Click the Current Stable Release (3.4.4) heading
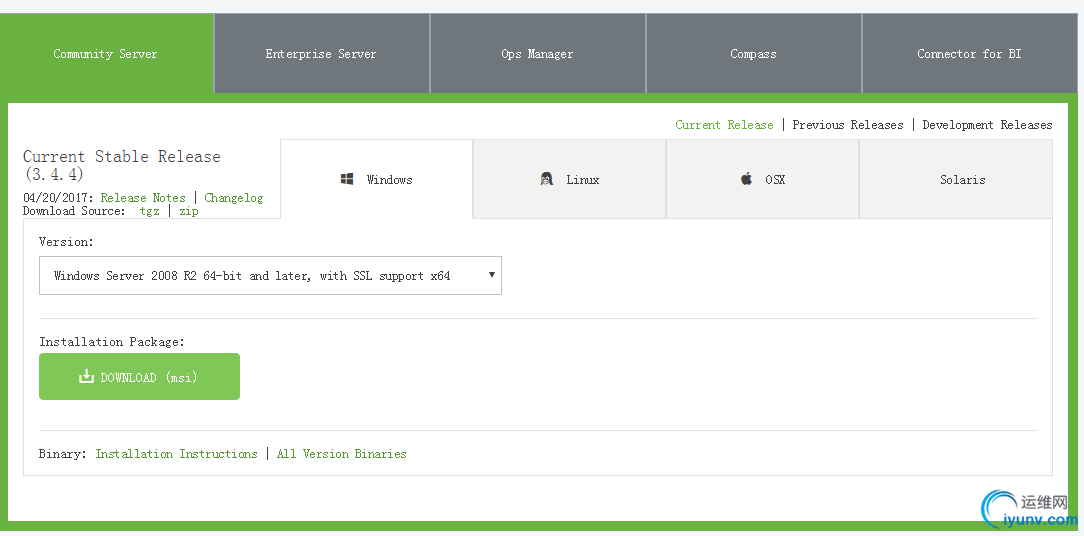This screenshot has height=536, width=1084. tap(122, 165)
